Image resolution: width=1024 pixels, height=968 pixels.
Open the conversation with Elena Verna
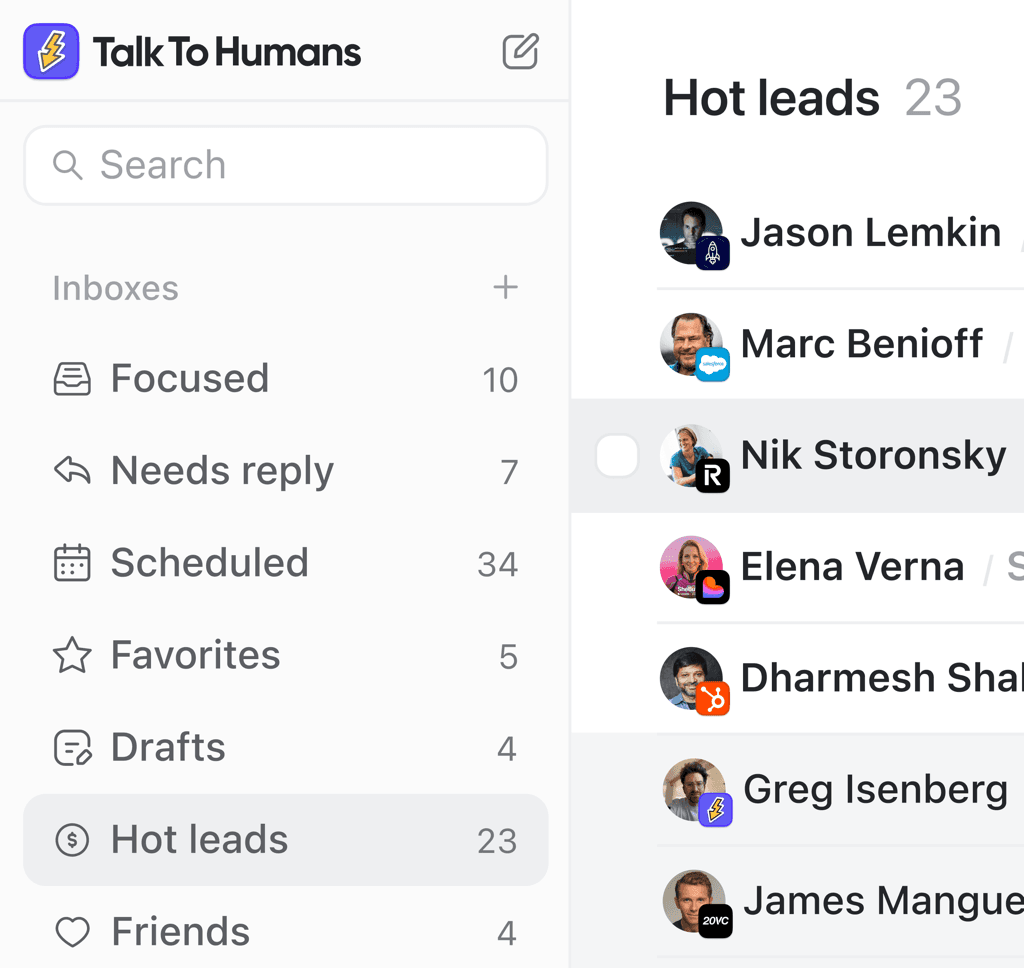pos(853,566)
